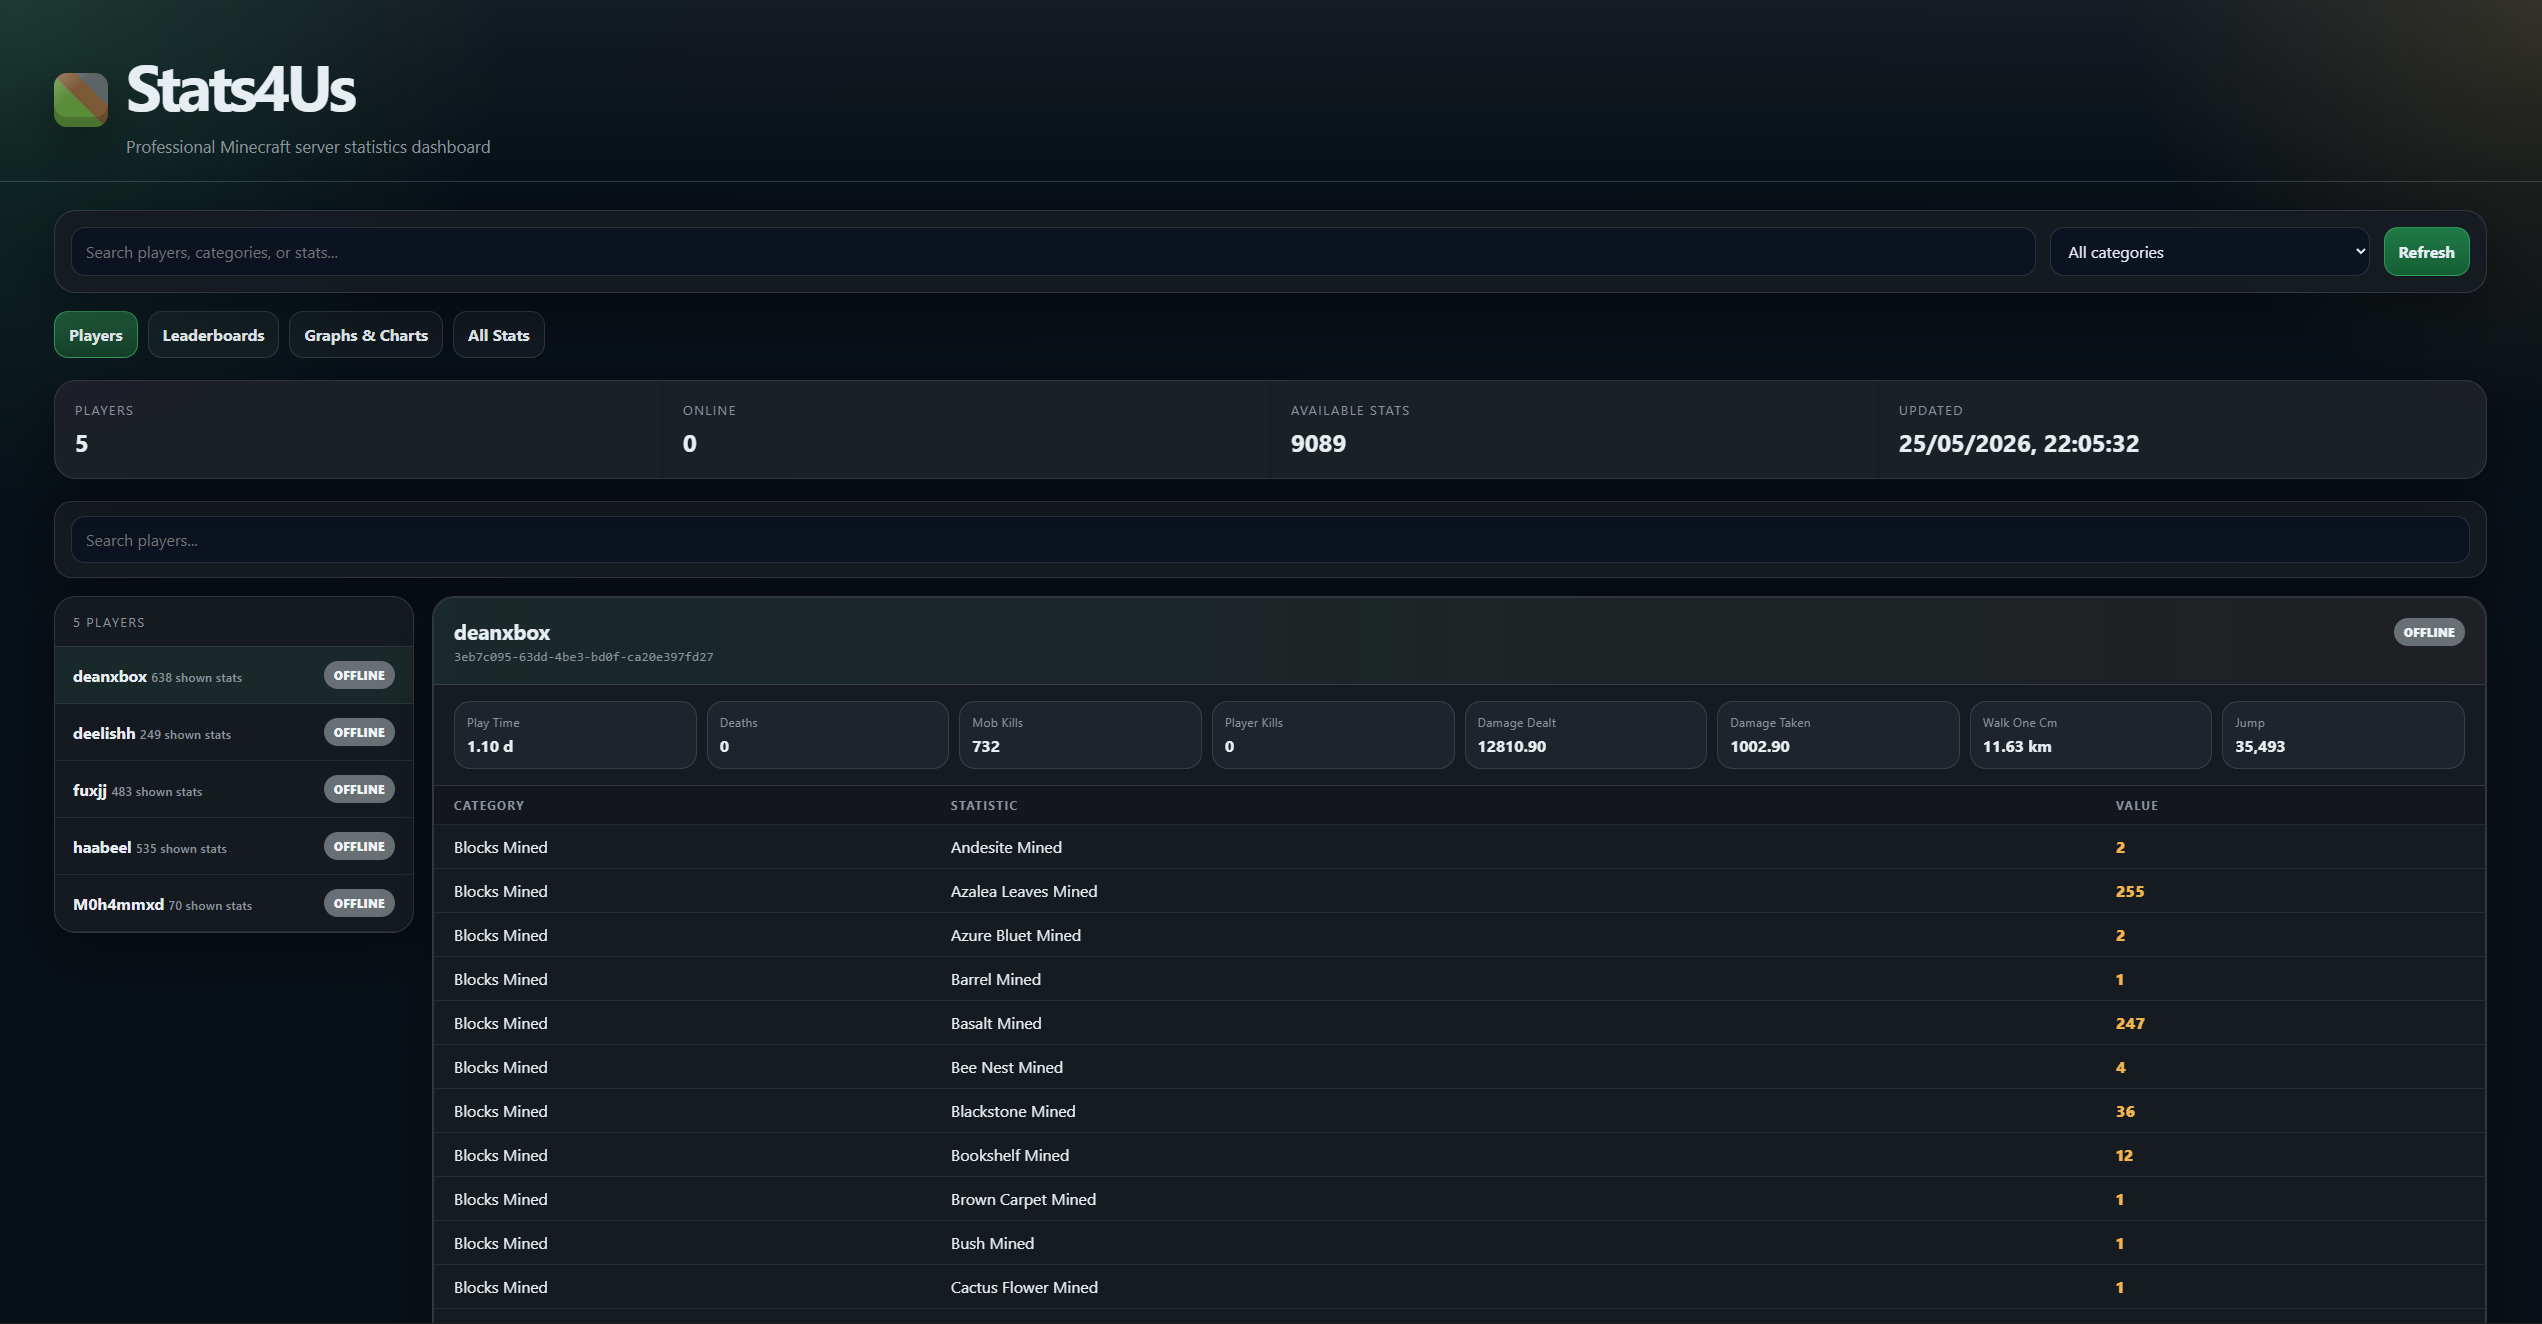Select player deelishh in the list
Image resolution: width=2542 pixels, height=1324 pixels.
(233, 733)
